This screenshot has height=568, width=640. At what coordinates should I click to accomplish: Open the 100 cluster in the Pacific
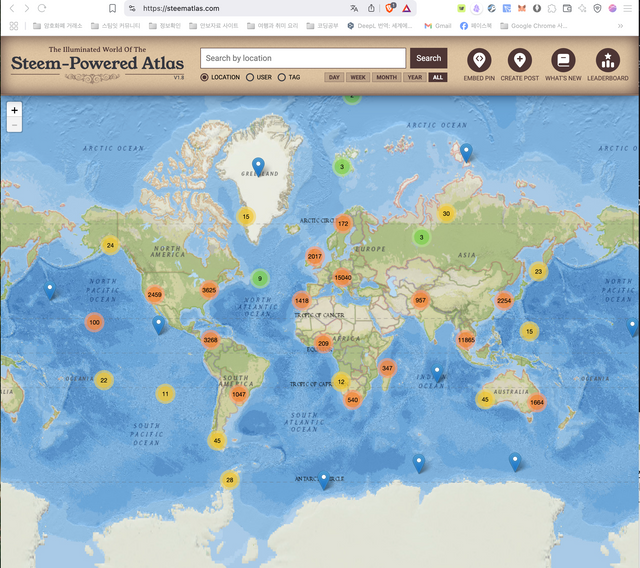94,322
